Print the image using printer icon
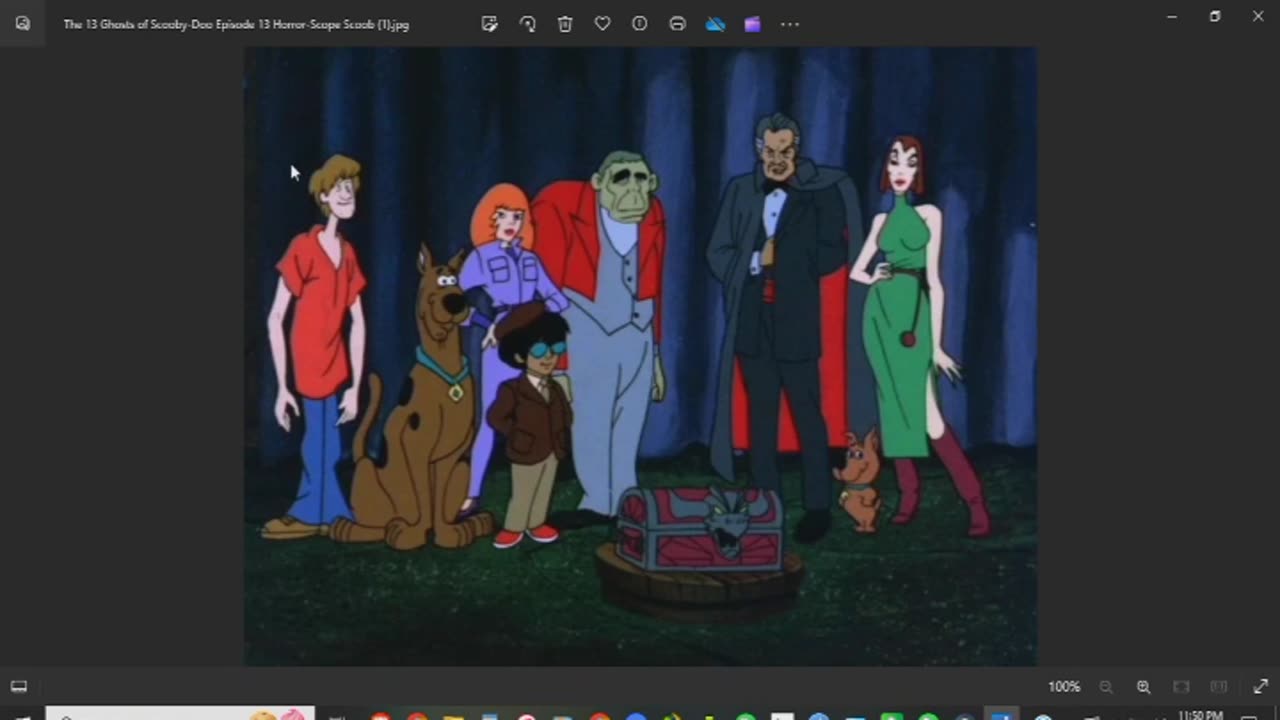The width and height of the screenshot is (1280, 720). click(677, 24)
